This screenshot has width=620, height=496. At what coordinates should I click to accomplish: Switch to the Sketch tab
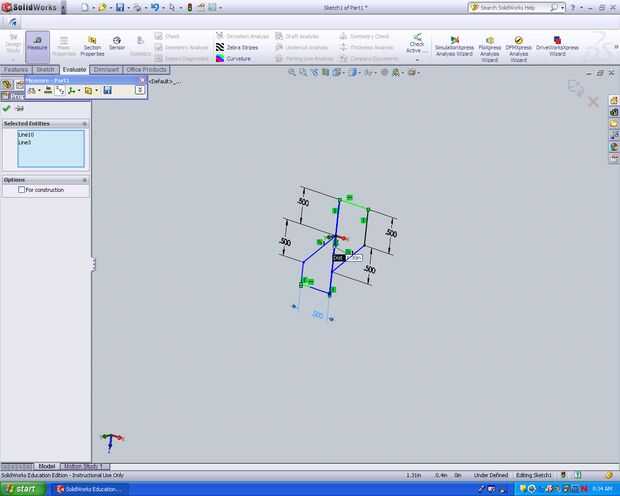coord(45,70)
